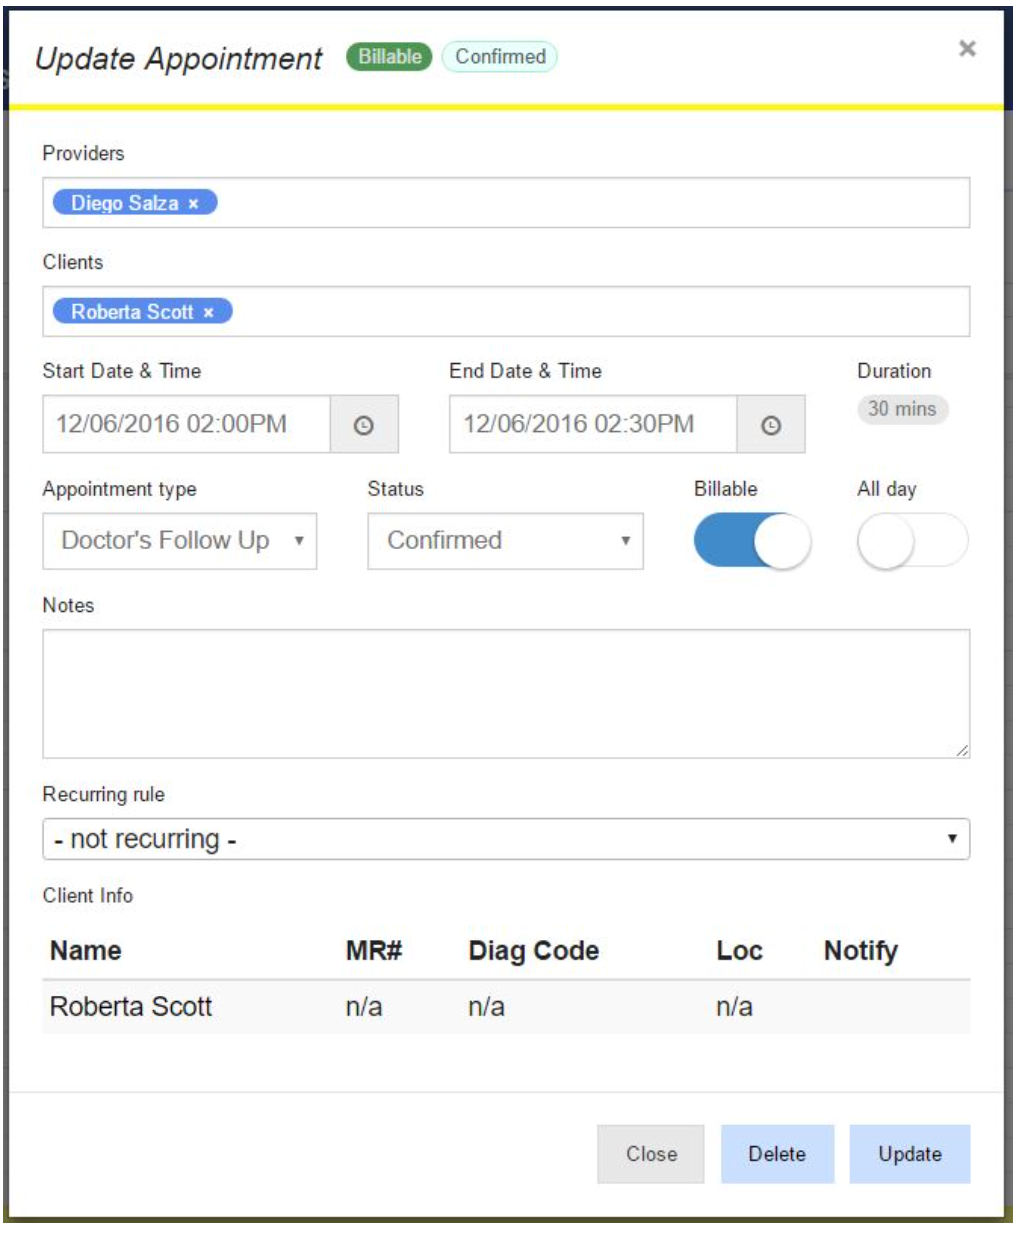Screen dimensions: 1024x1234
Task: Click the Confirmed badge in header
Action: (500, 57)
